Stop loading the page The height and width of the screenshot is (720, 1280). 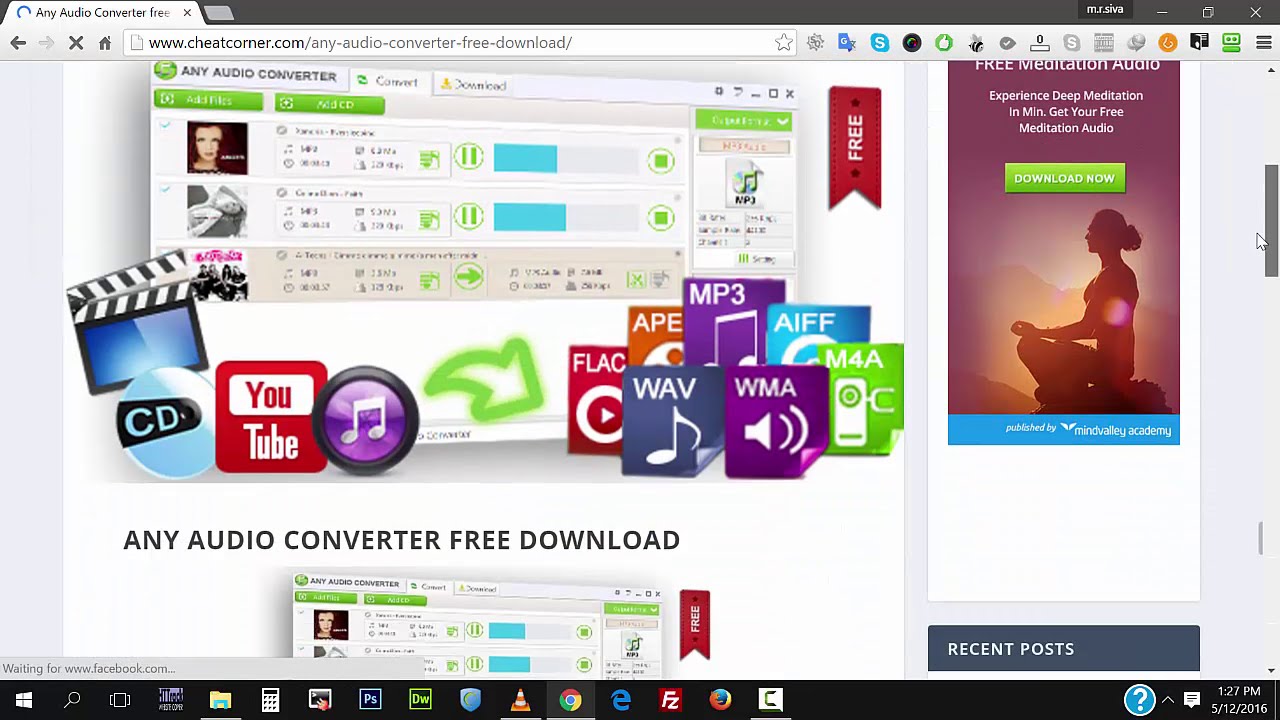(x=76, y=42)
